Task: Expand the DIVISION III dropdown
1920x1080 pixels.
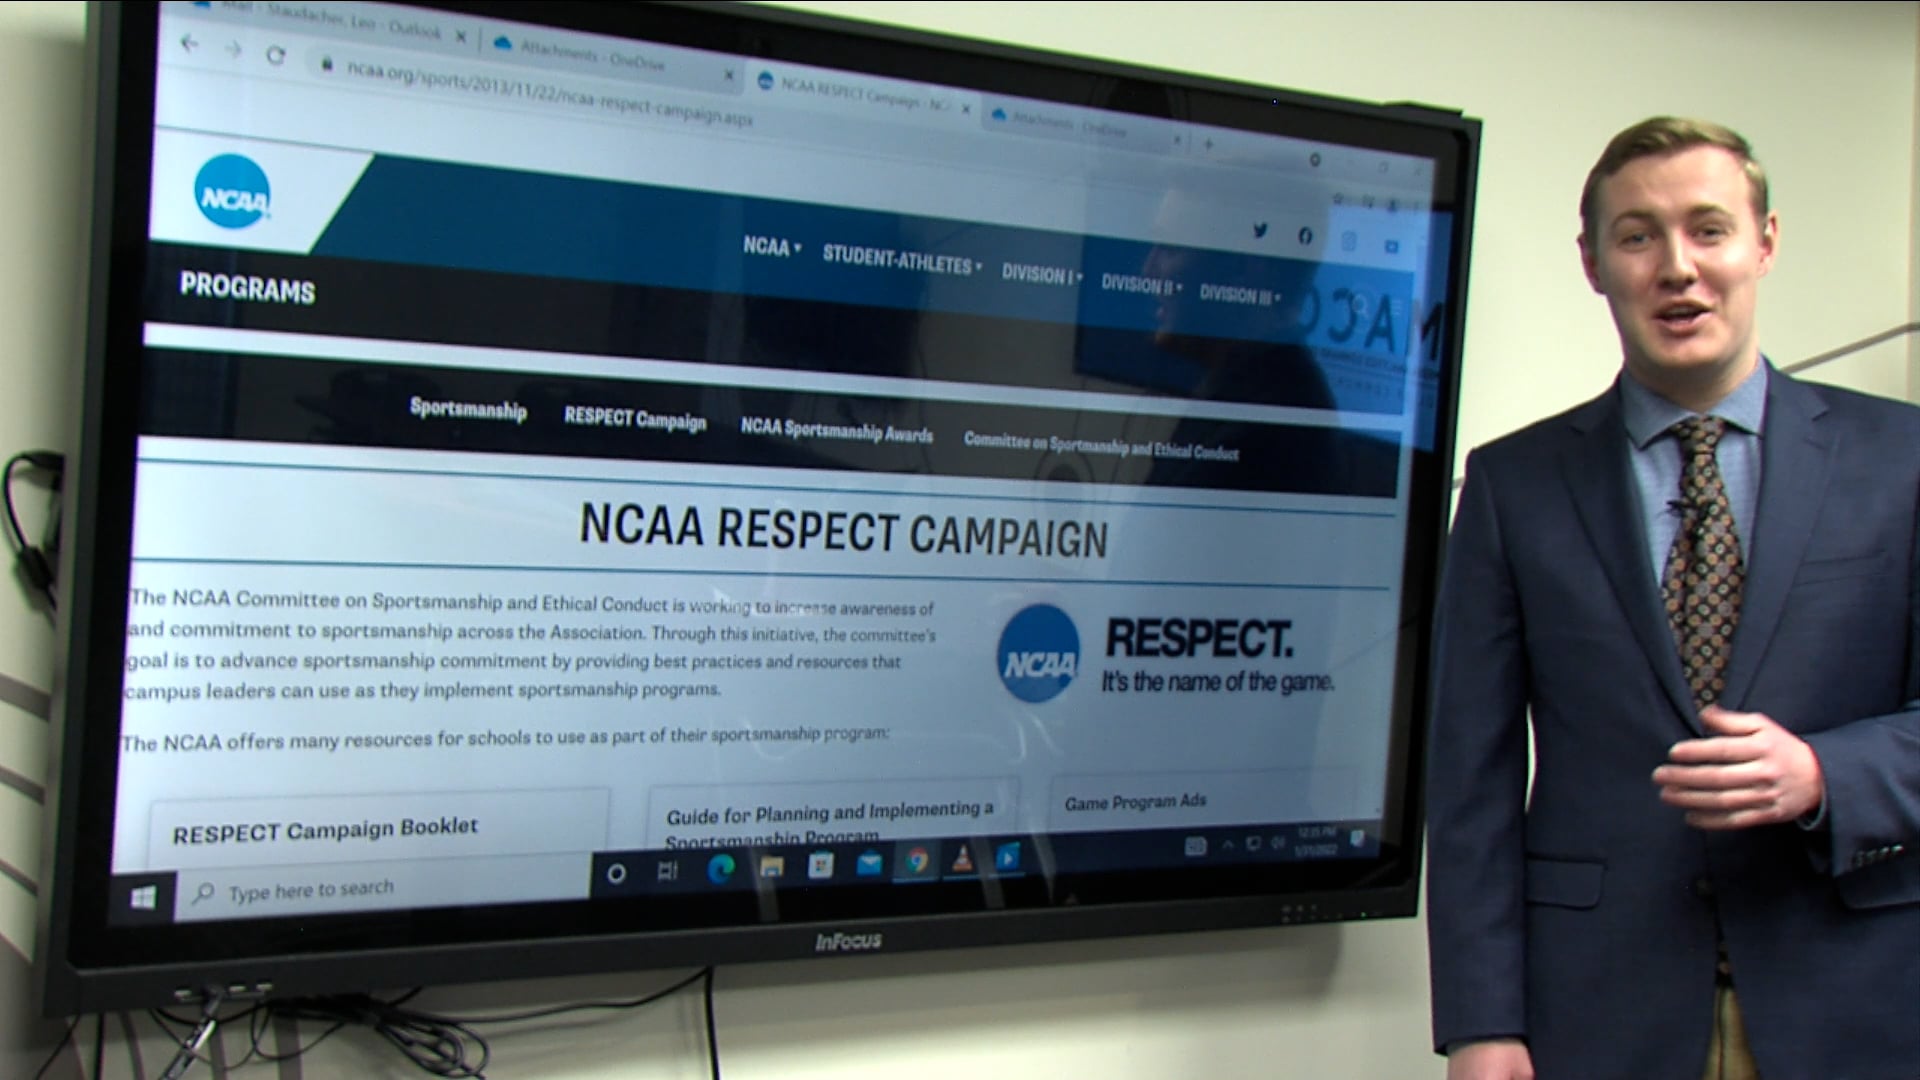Action: (1240, 295)
